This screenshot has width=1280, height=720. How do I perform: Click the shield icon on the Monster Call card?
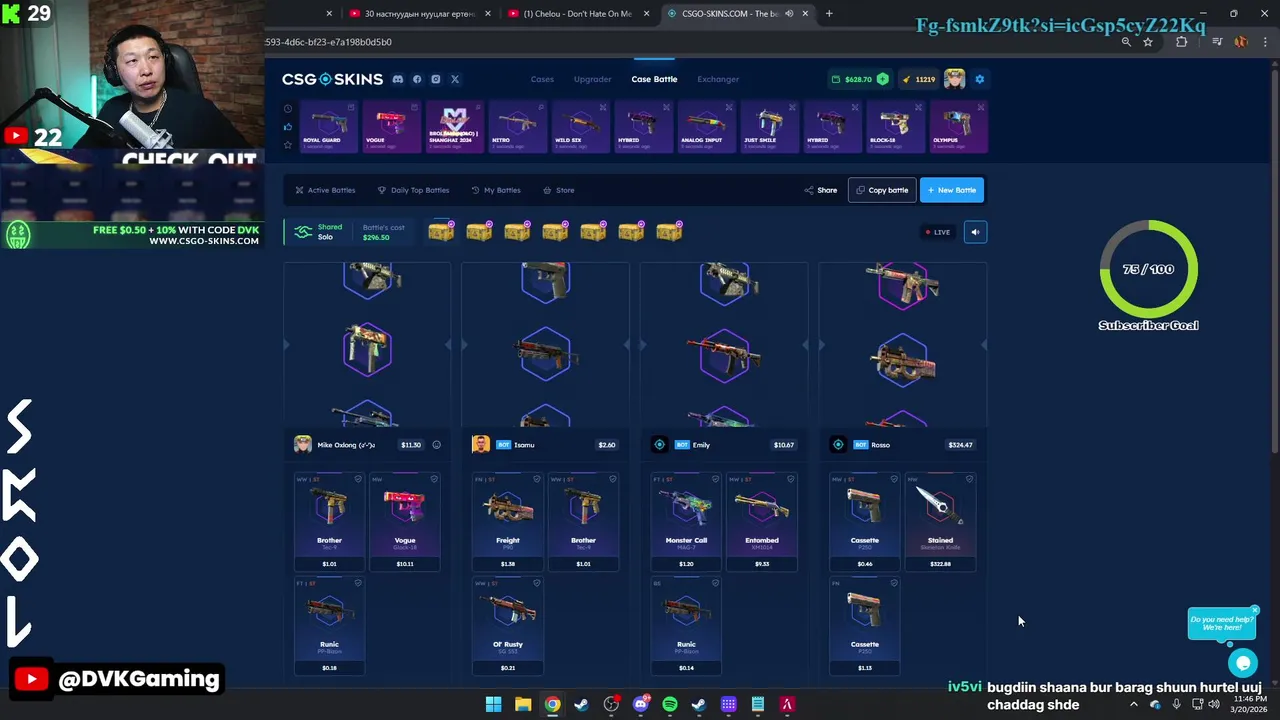(x=715, y=479)
